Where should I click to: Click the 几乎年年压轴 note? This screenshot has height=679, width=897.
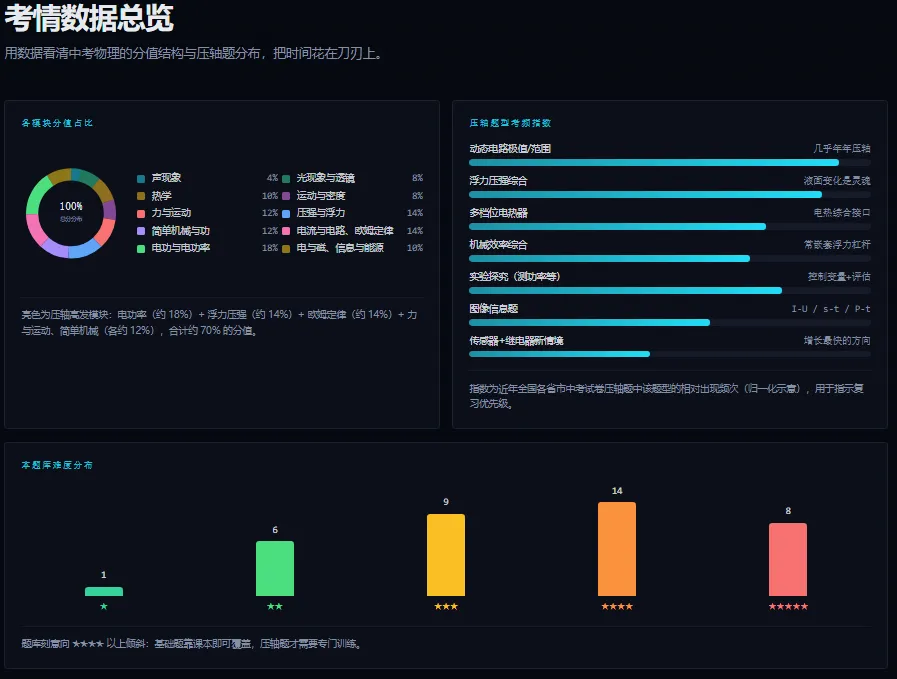click(x=842, y=148)
